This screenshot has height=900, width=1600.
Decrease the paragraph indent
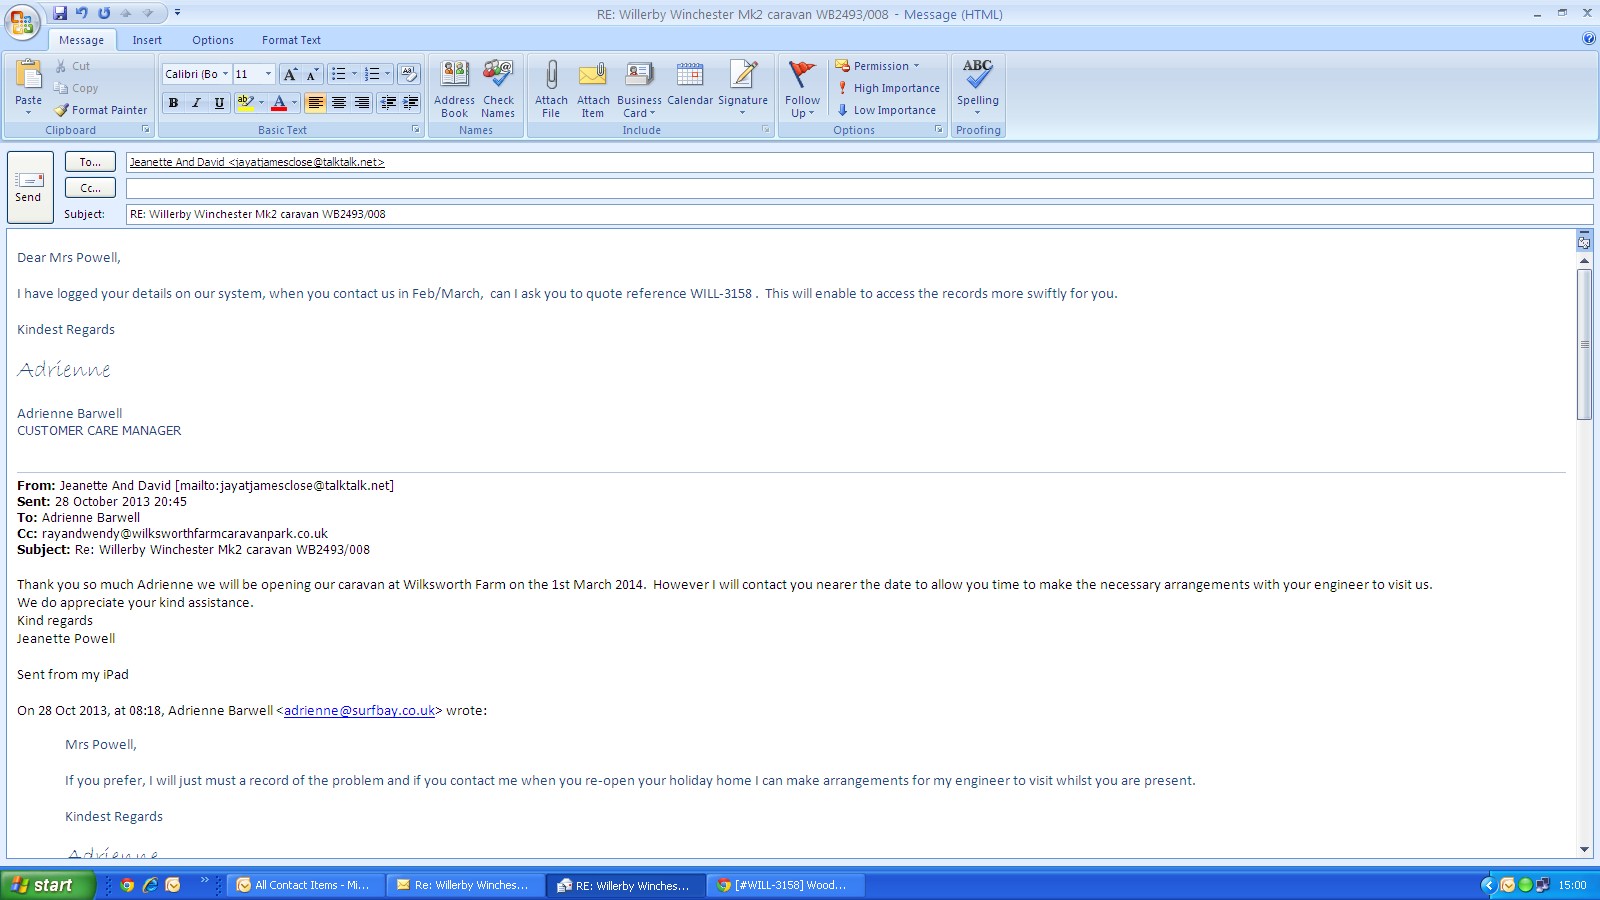click(388, 103)
